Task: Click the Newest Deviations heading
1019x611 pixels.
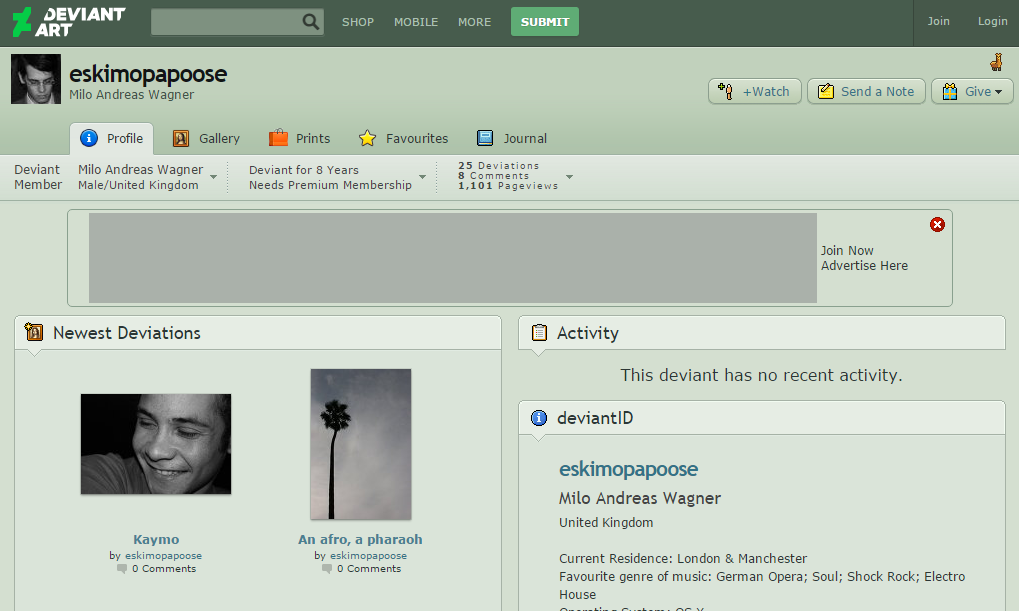Action: pyautogui.click(x=127, y=333)
